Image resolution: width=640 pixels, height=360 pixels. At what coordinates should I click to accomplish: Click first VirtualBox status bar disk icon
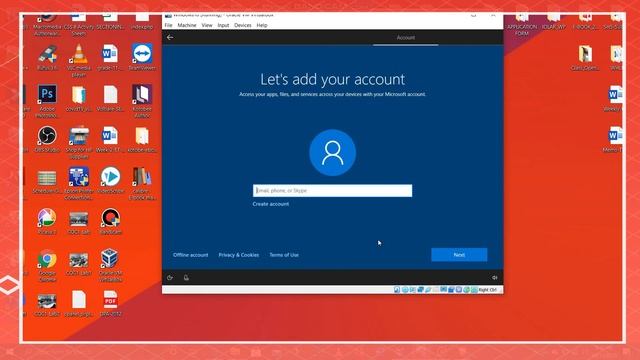[397, 290]
